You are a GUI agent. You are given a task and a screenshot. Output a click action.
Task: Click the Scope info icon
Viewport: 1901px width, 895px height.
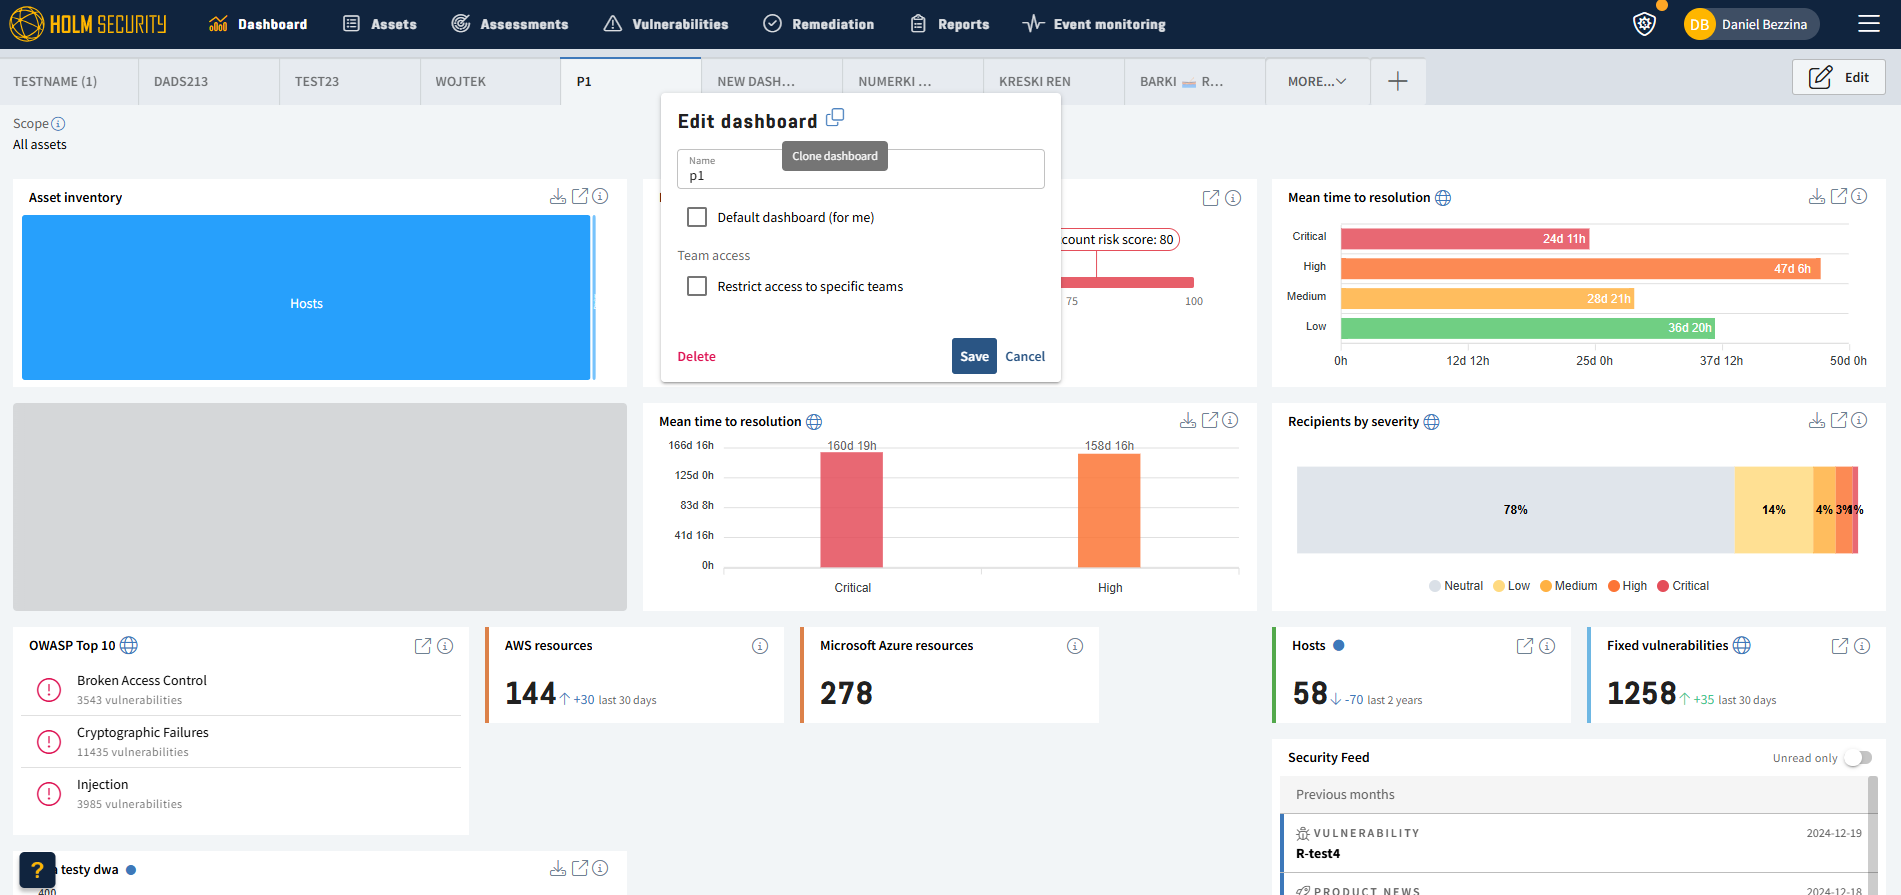58,124
